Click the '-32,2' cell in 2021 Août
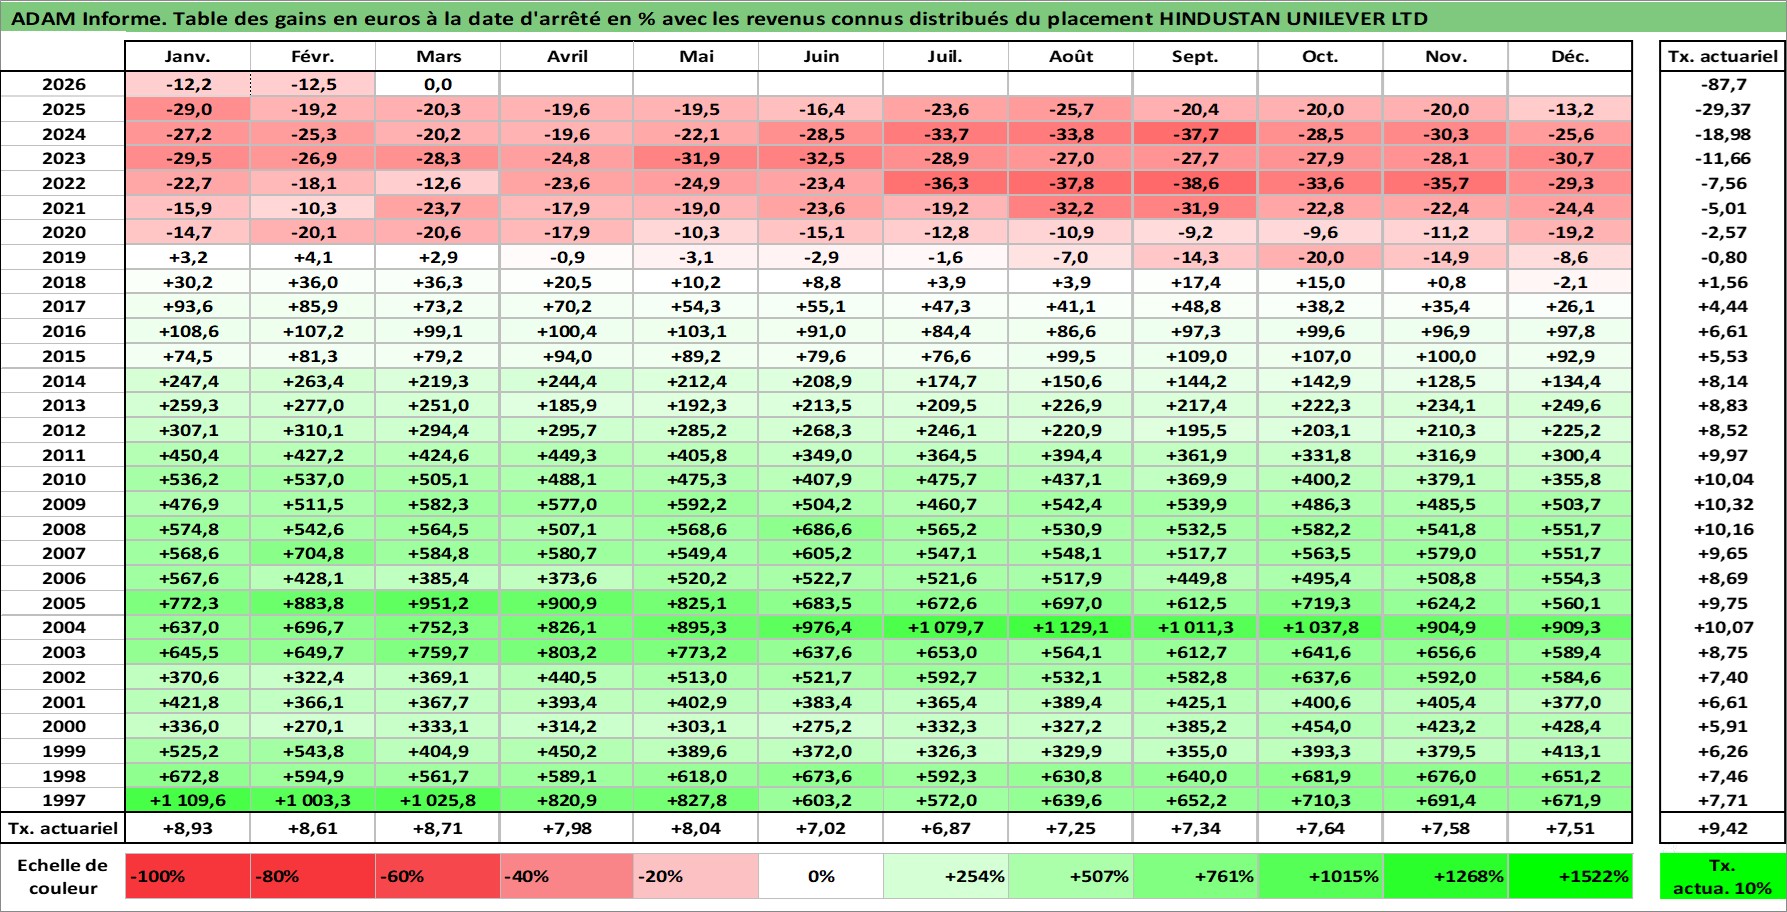Image resolution: width=1787 pixels, height=912 pixels. point(1071,208)
